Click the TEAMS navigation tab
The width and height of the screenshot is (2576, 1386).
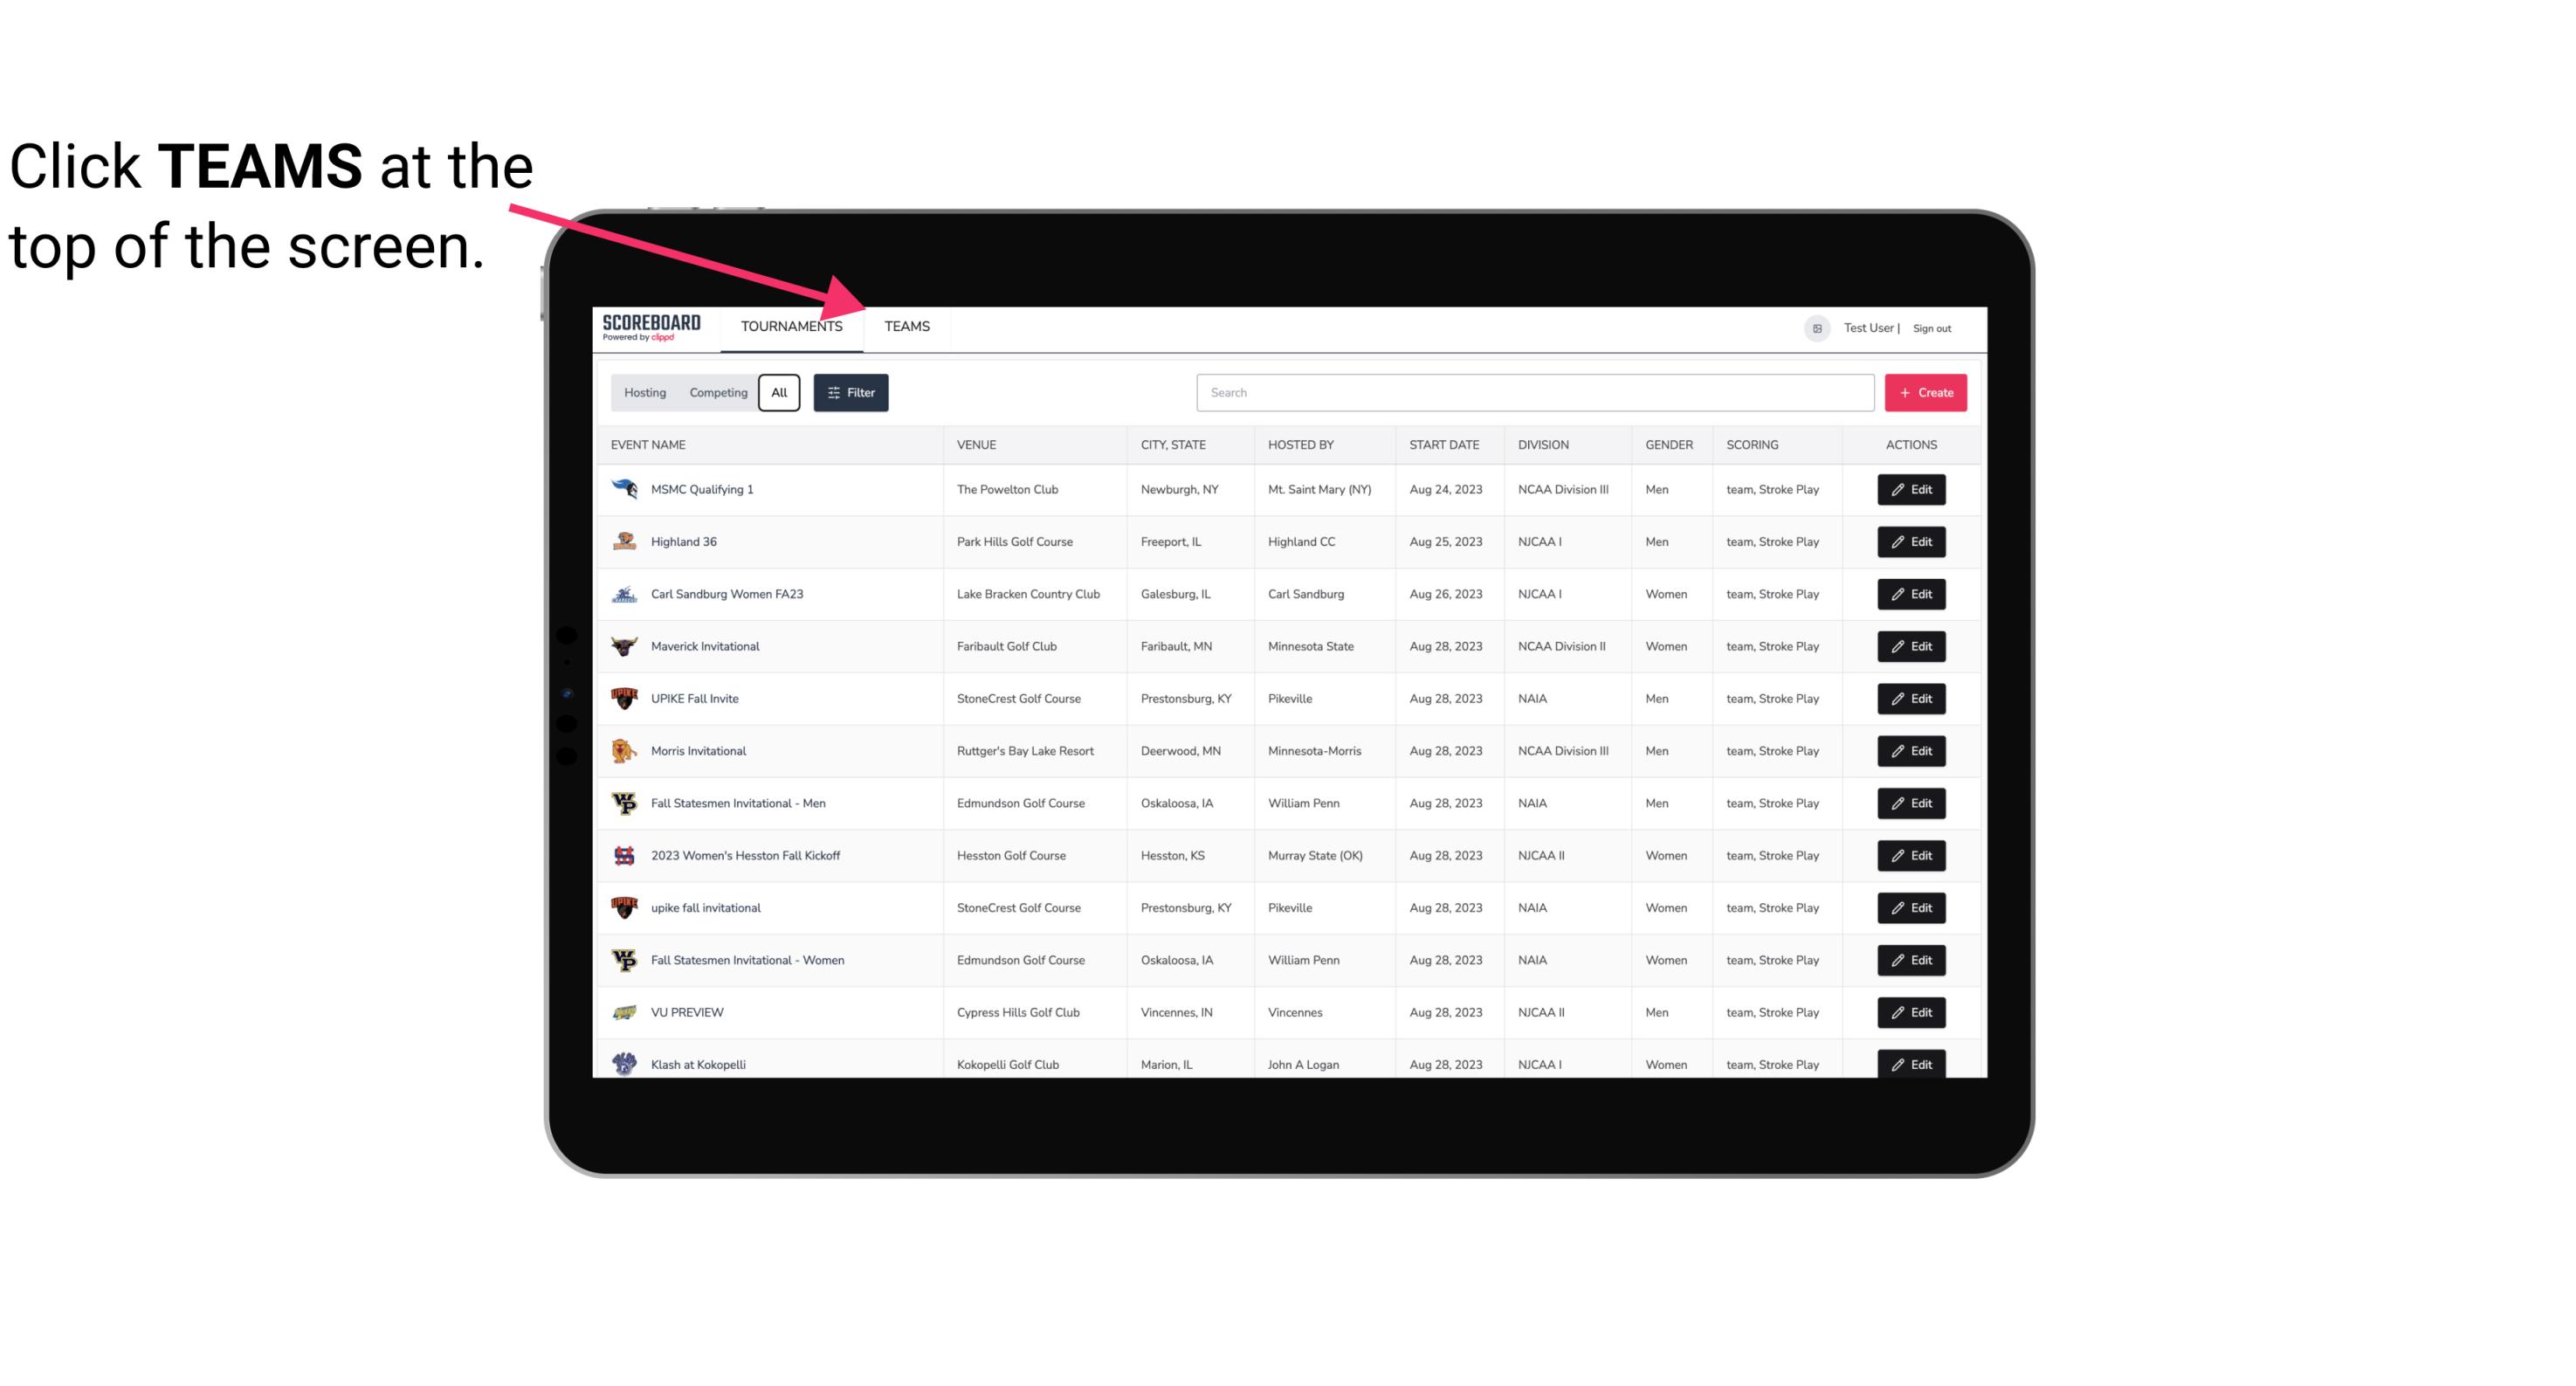pos(906,328)
